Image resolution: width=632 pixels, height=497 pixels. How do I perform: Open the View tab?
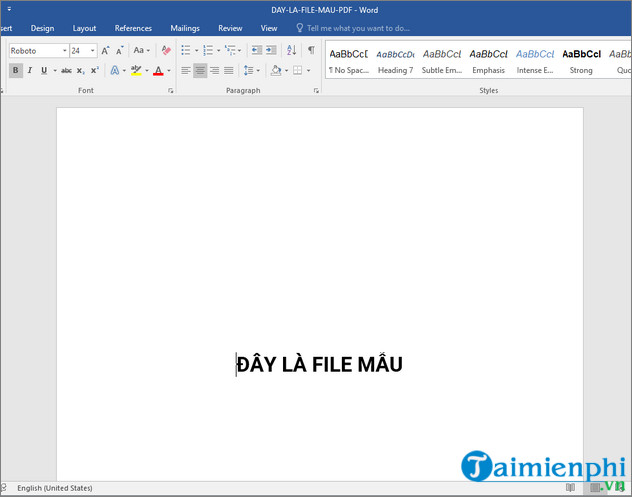(269, 28)
